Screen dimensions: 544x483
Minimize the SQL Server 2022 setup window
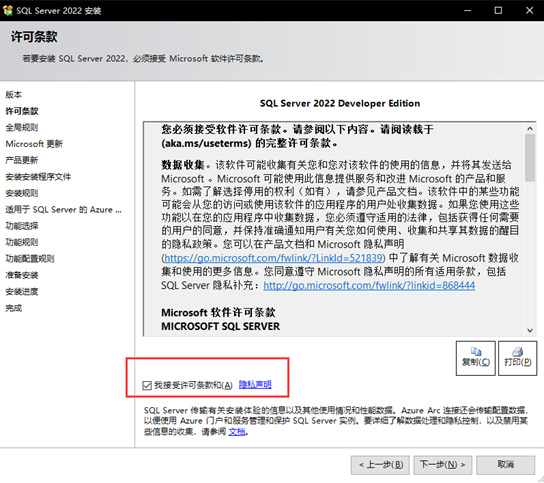(468, 10)
